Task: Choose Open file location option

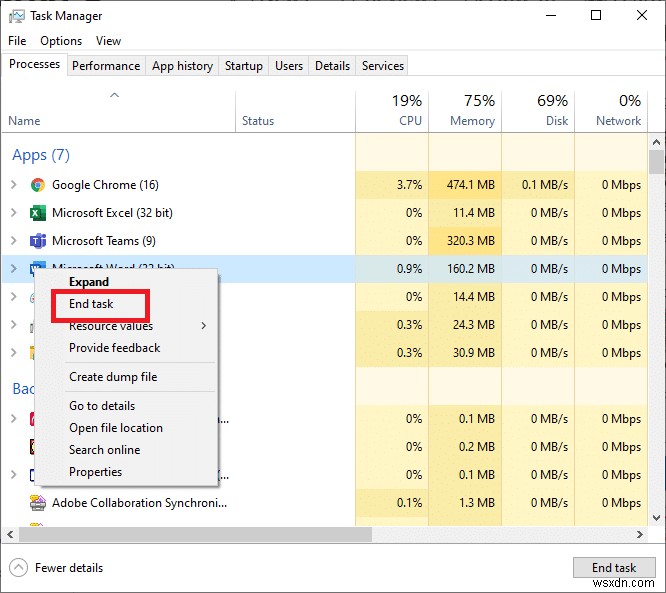Action: click(x=116, y=428)
